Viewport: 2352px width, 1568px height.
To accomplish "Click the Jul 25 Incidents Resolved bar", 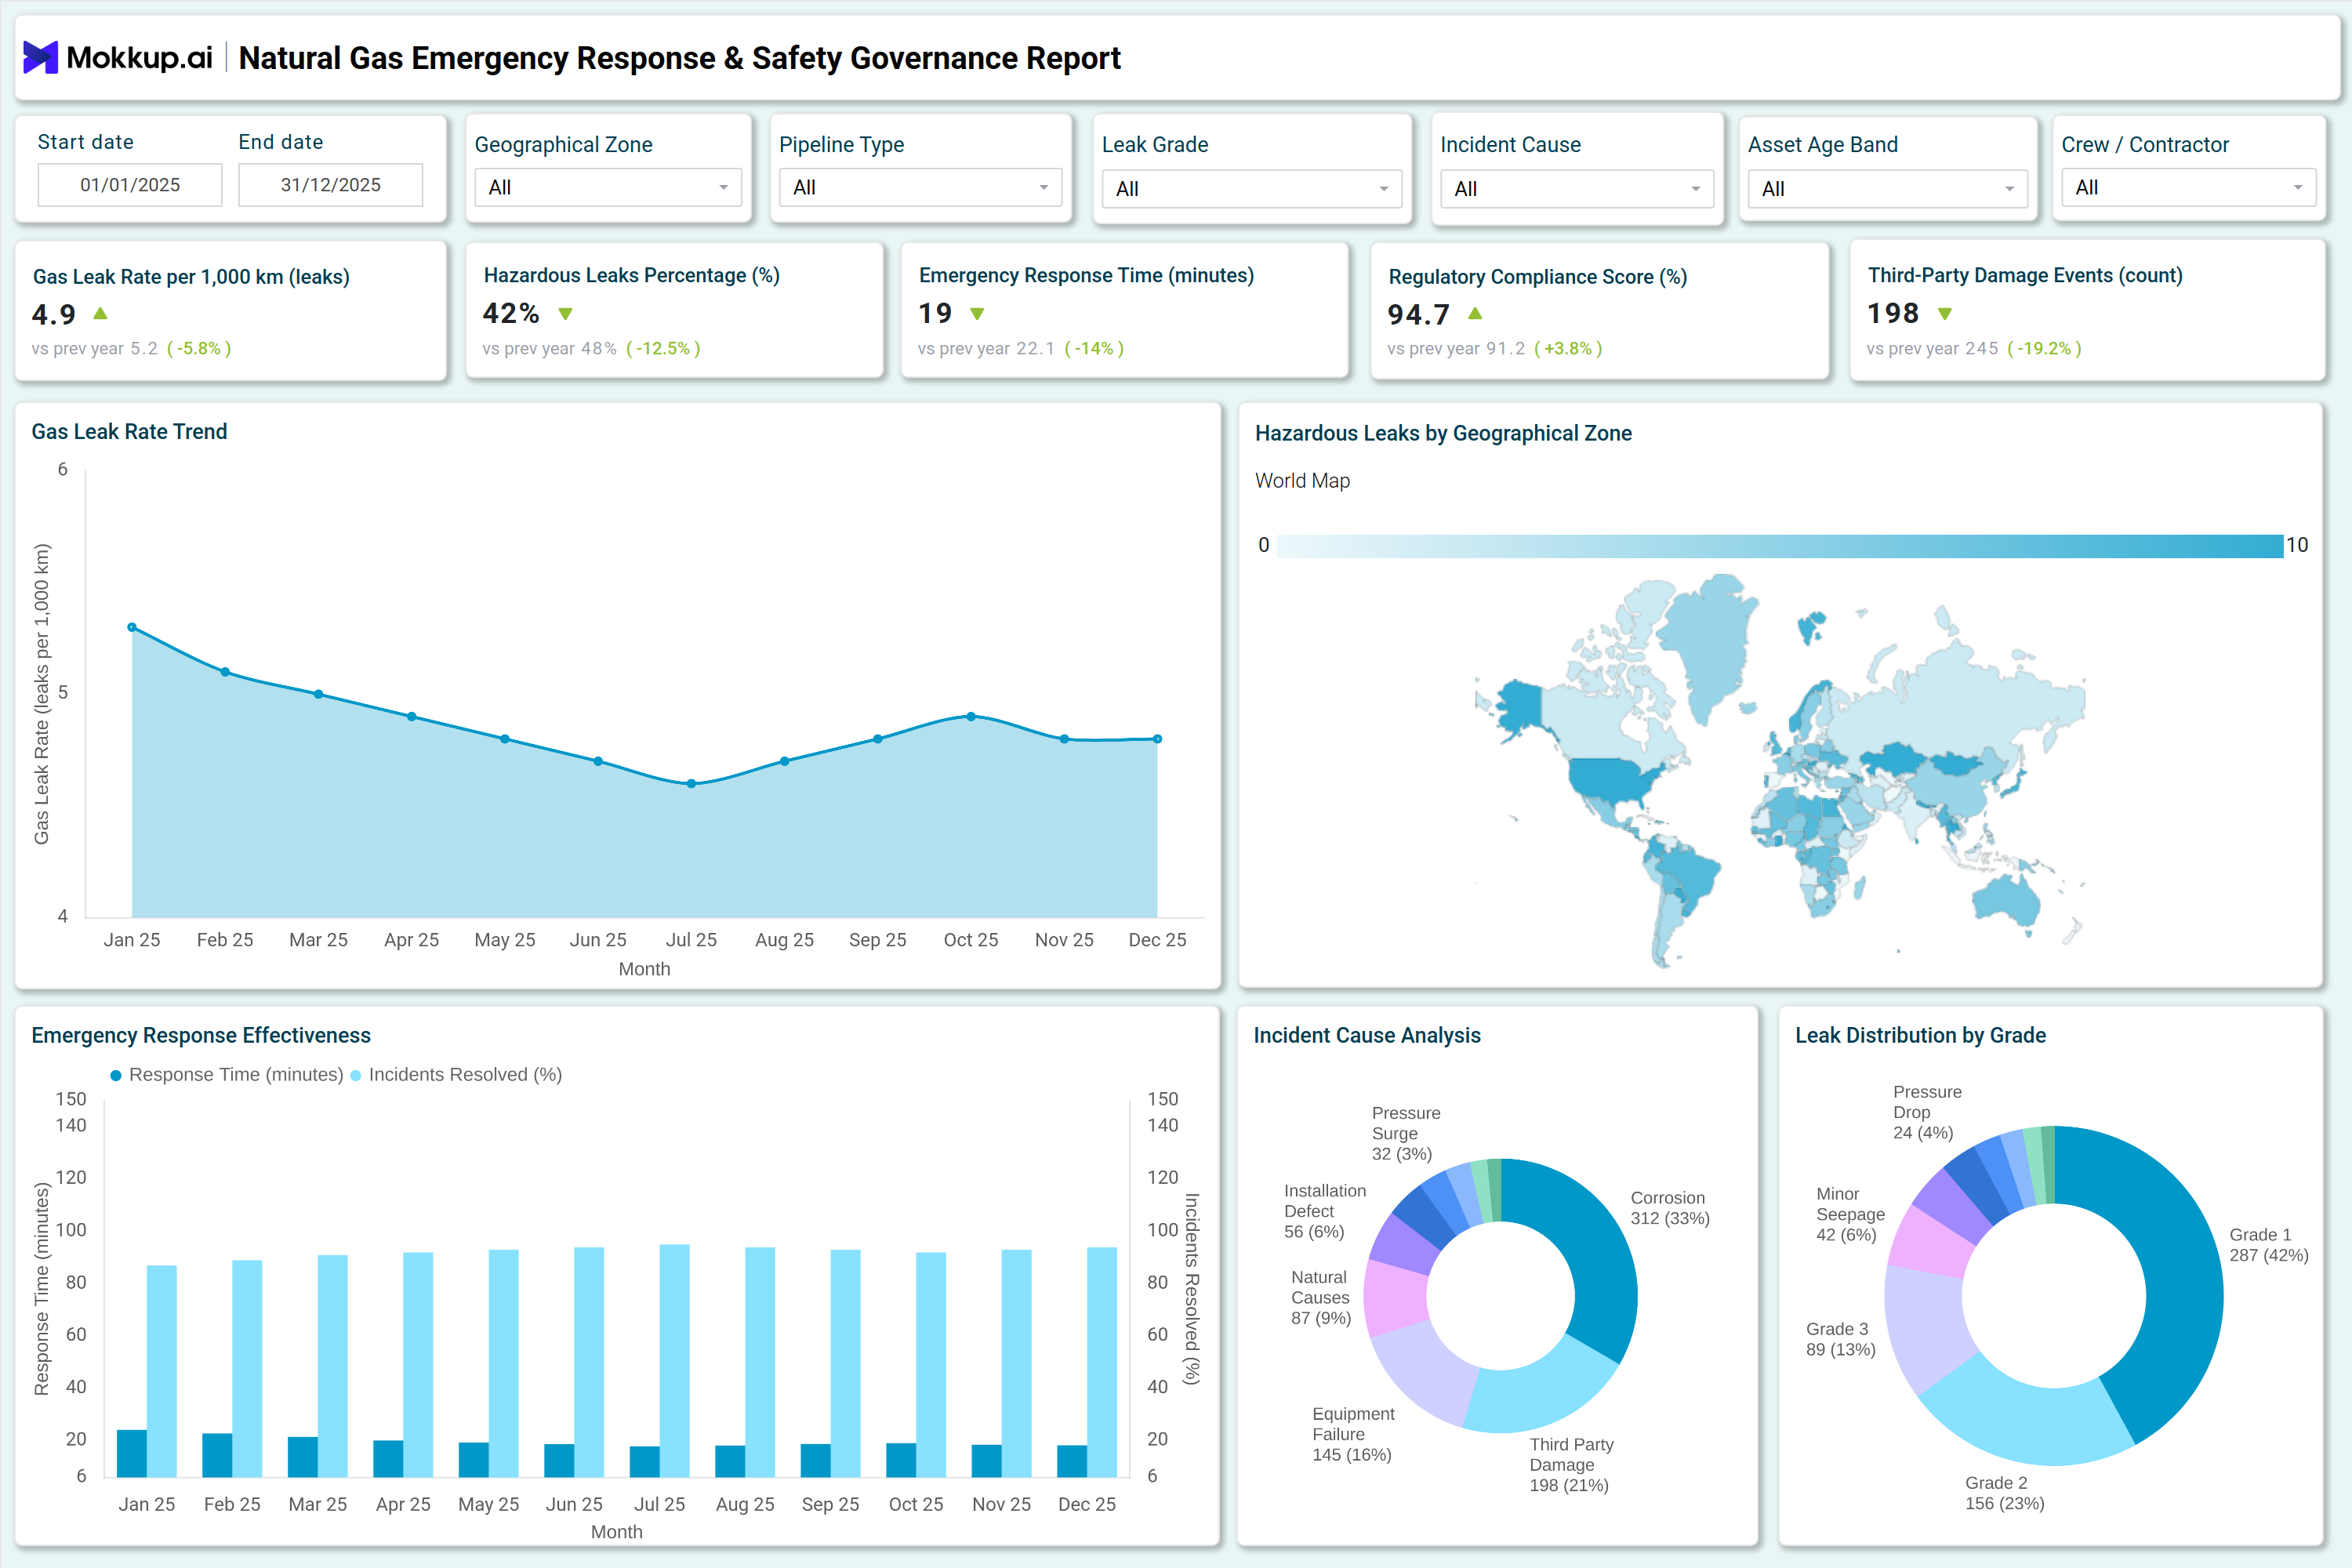I will coord(675,1361).
